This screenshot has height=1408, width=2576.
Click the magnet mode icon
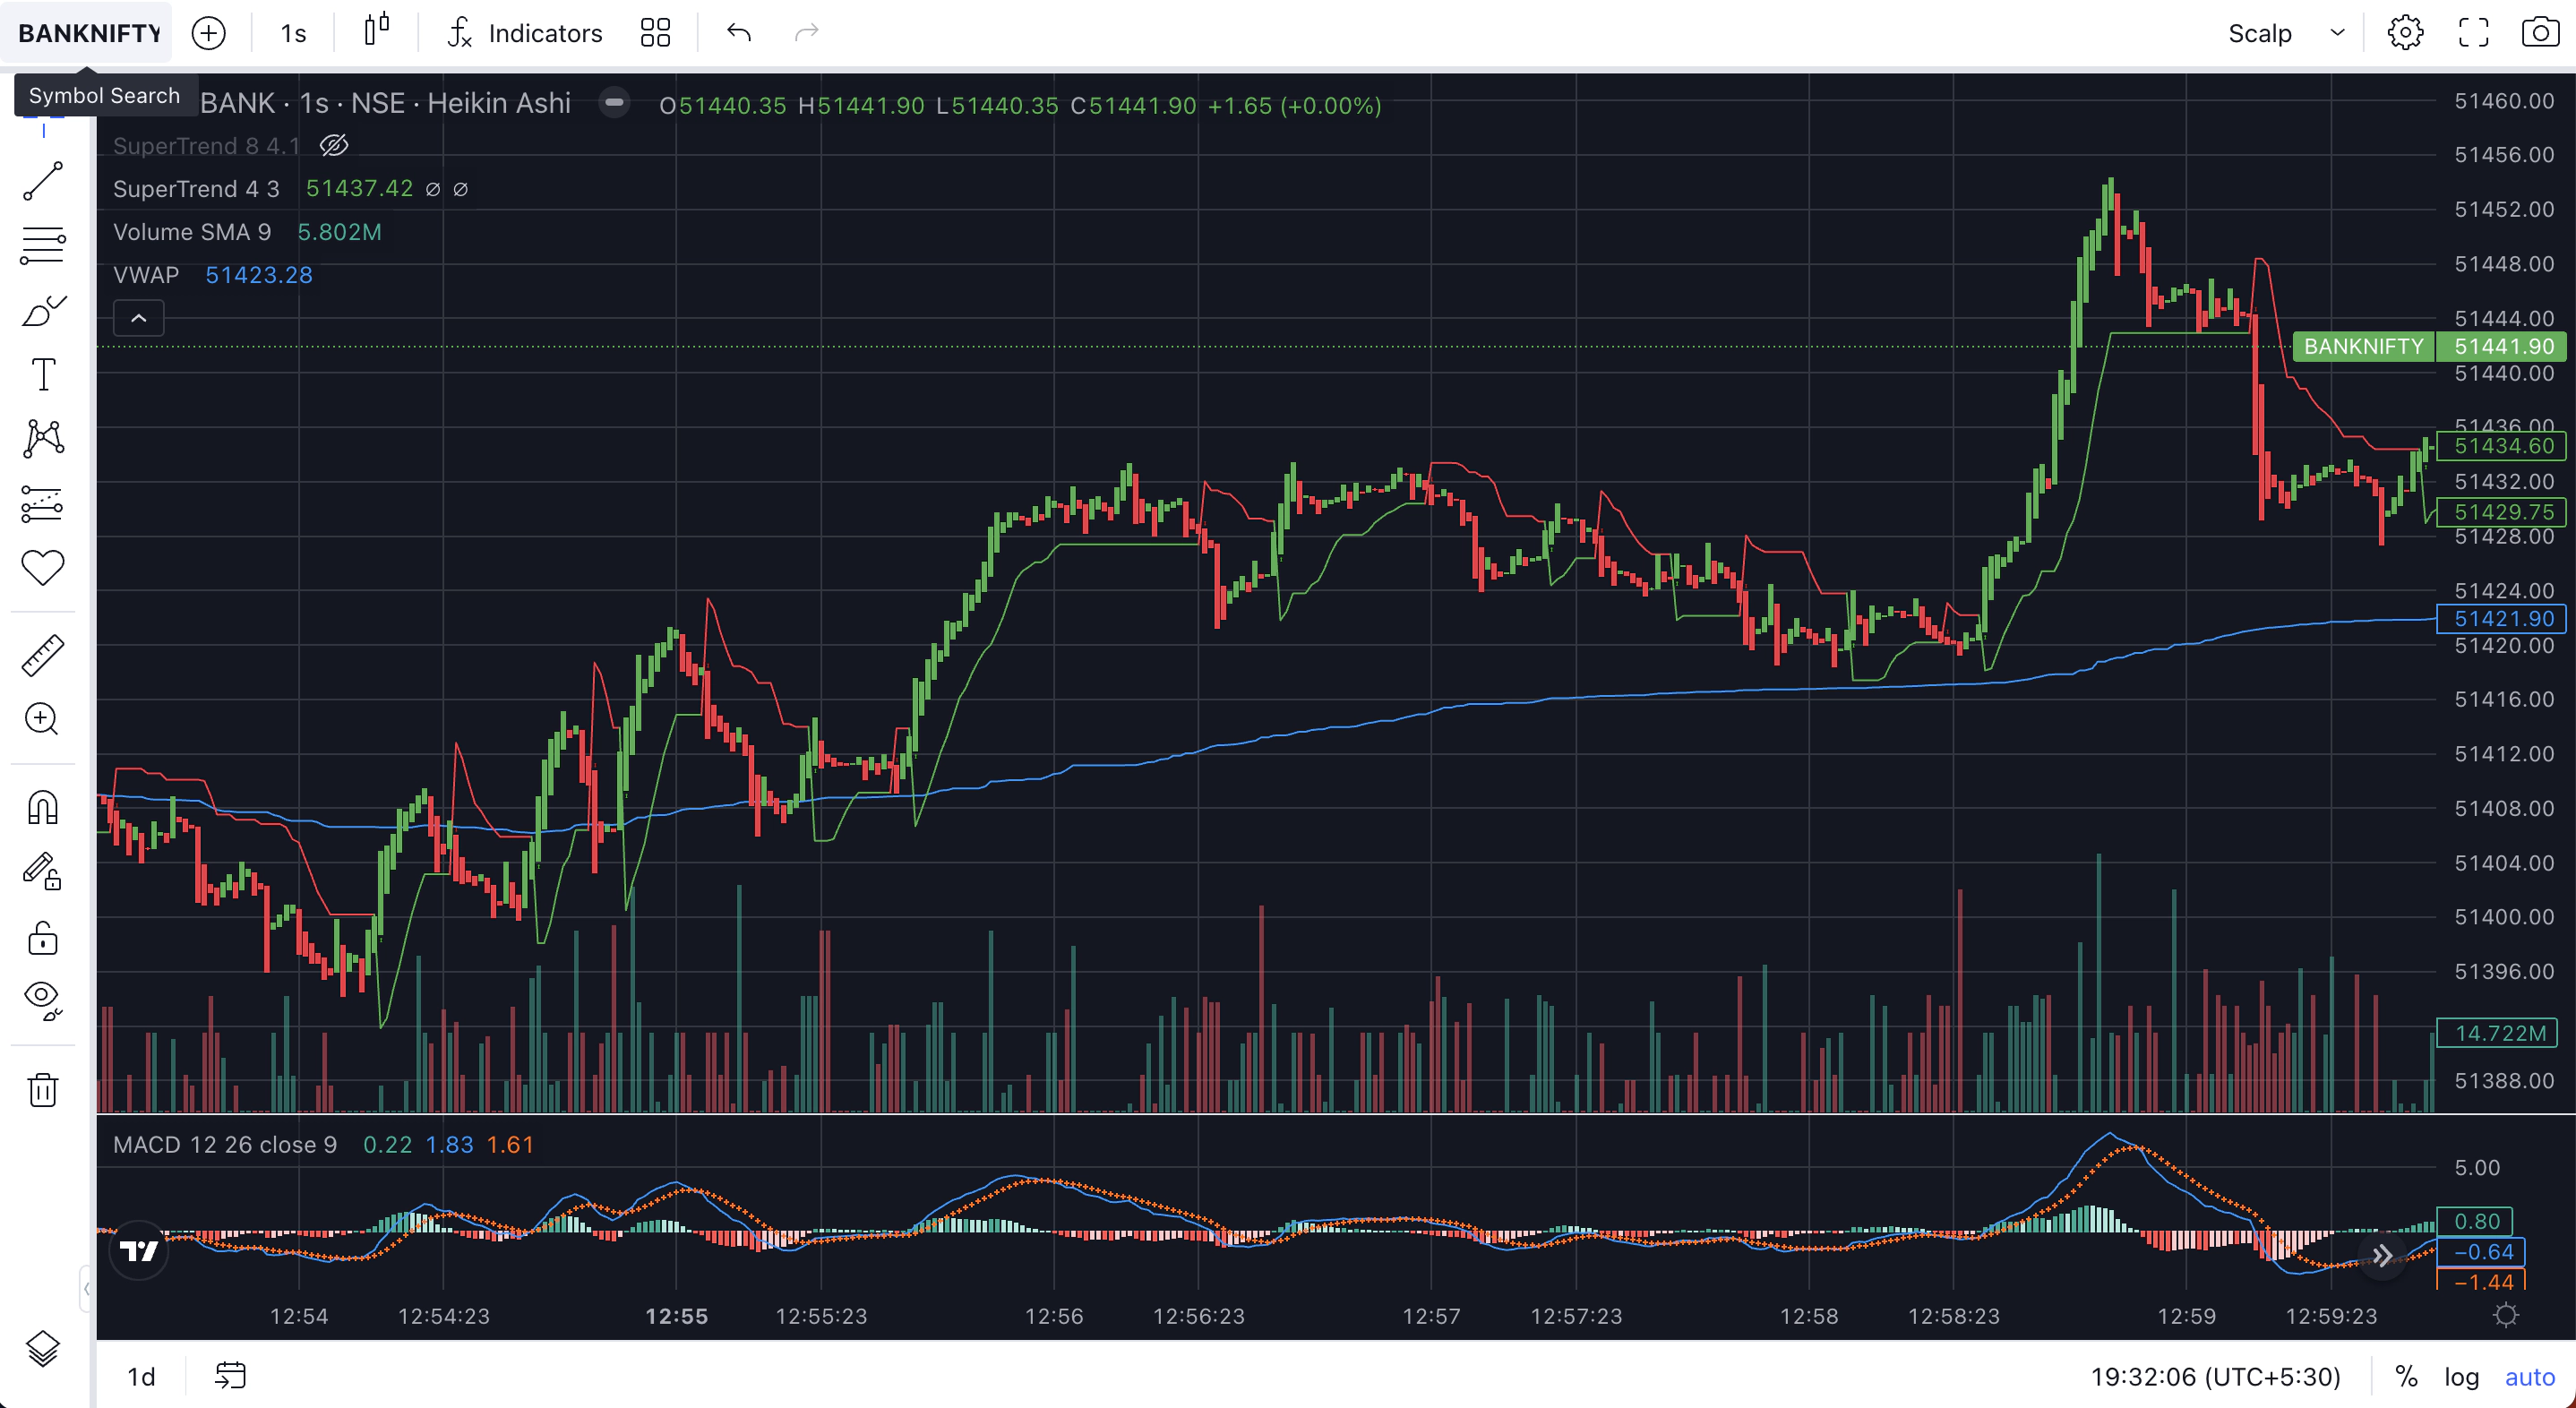[x=43, y=807]
